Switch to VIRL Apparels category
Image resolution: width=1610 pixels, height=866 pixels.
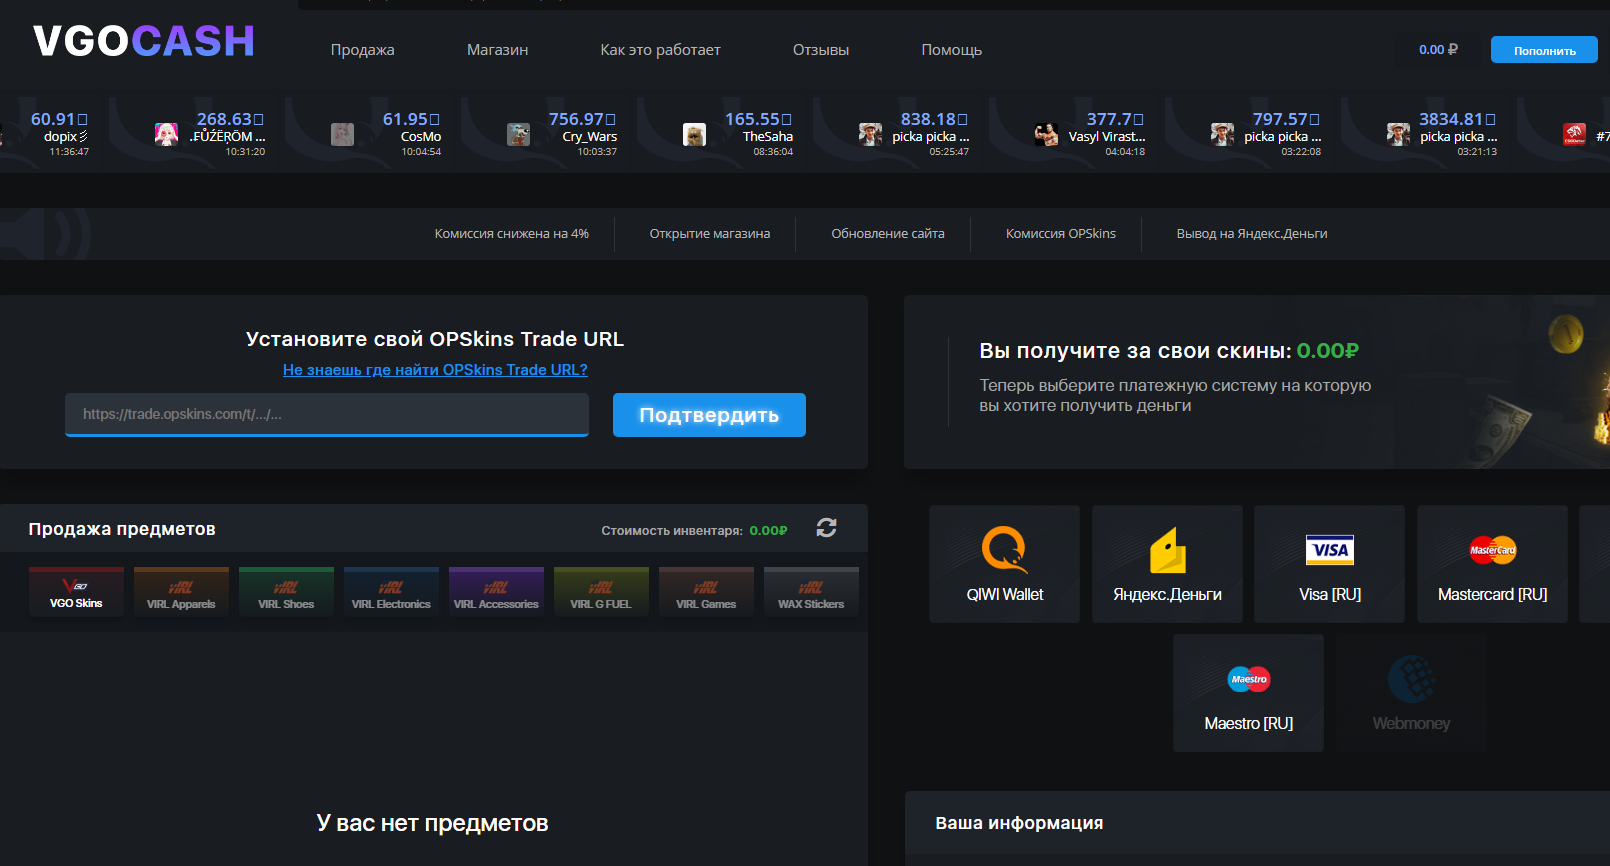pyautogui.click(x=181, y=592)
